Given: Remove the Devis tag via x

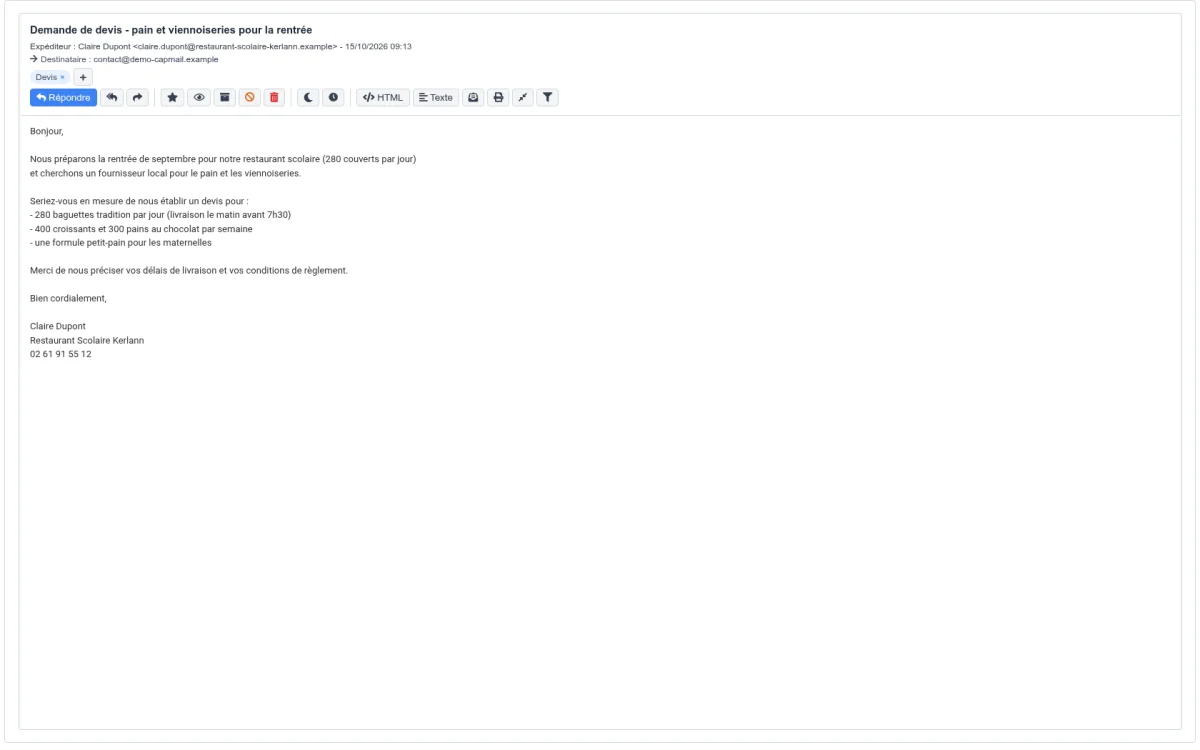Looking at the screenshot, I should (x=63, y=77).
